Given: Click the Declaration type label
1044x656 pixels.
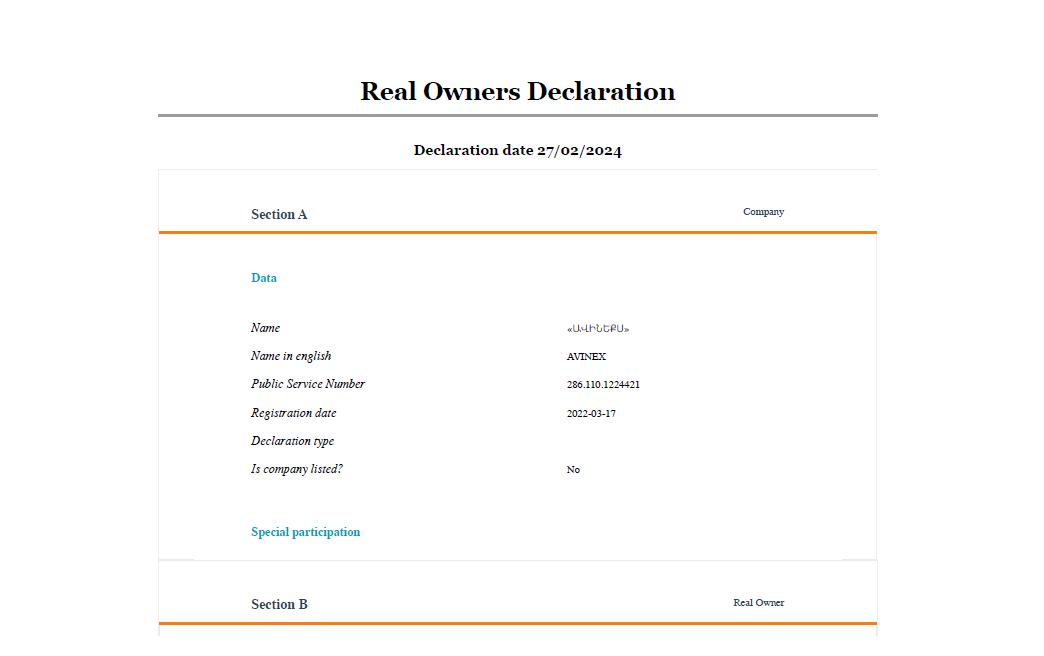Looking at the screenshot, I should (292, 441).
